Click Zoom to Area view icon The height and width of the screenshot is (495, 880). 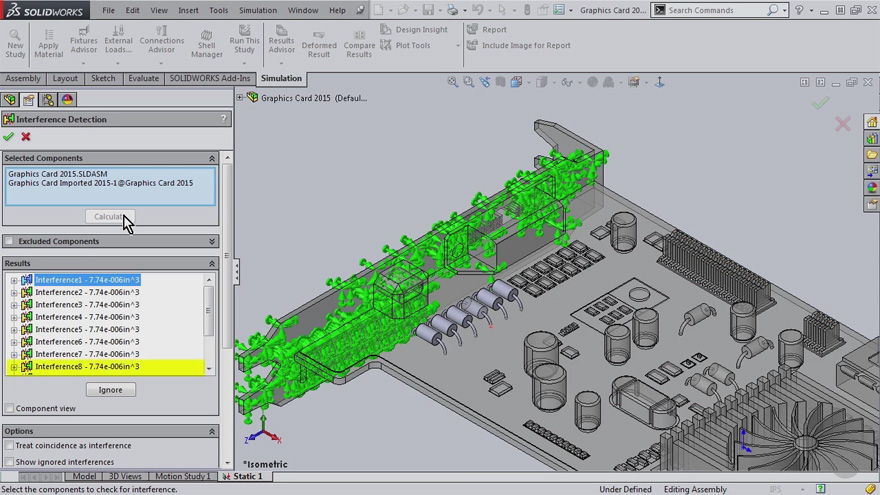point(468,82)
